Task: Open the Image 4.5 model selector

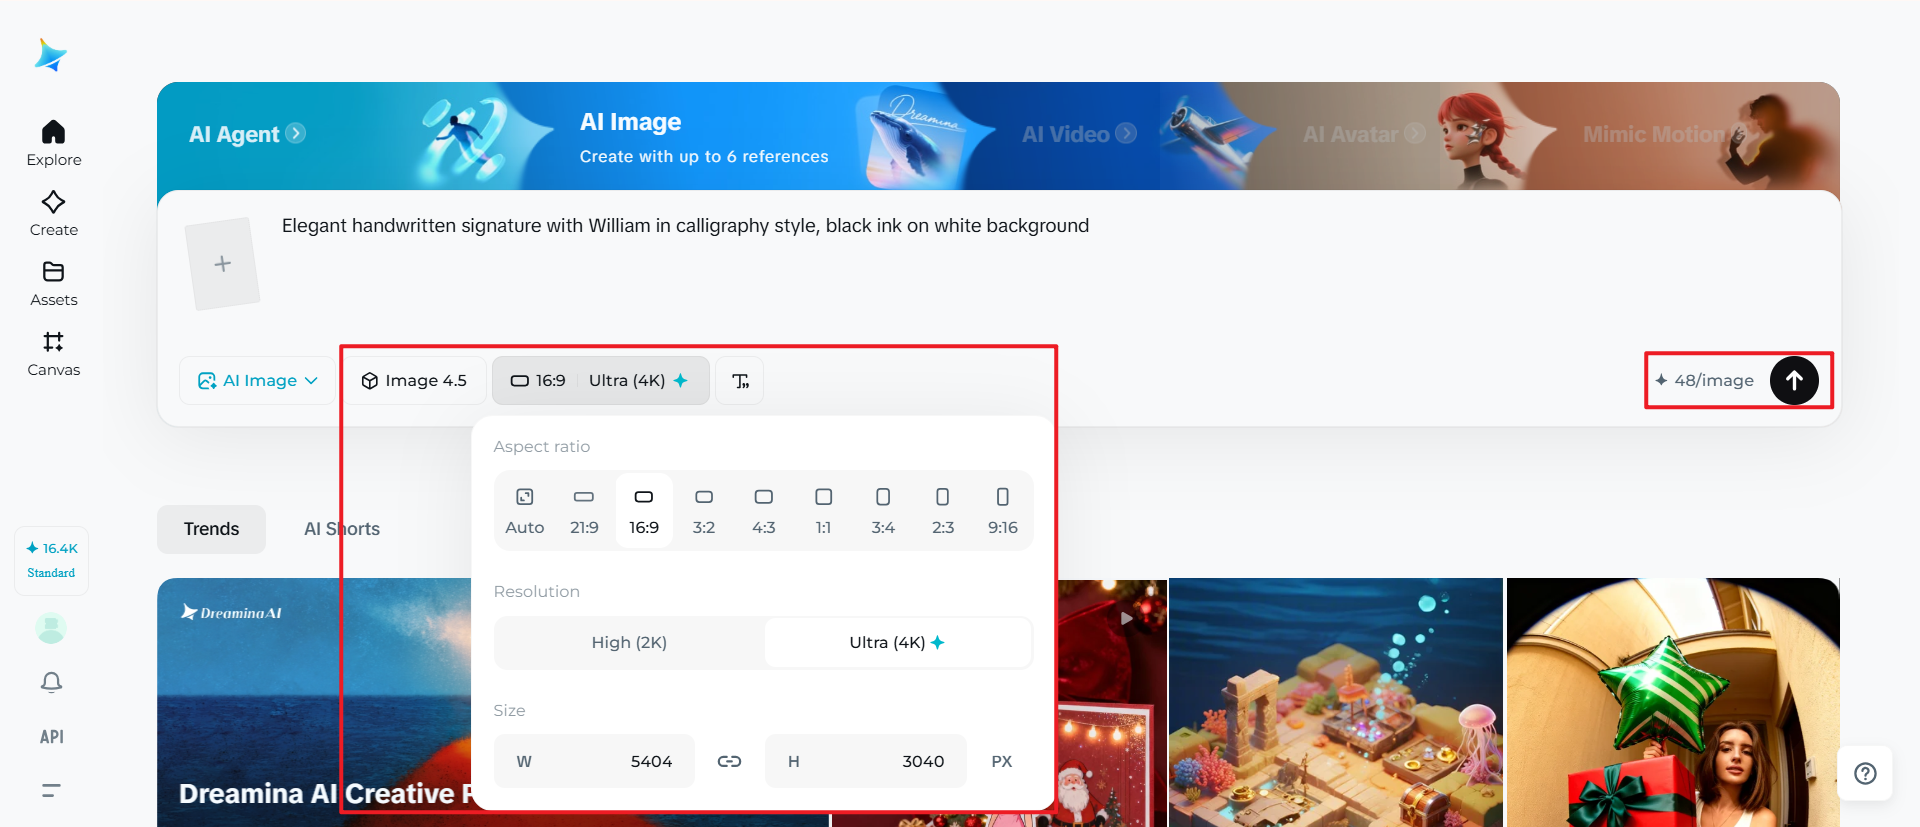Action: point(414,381)
